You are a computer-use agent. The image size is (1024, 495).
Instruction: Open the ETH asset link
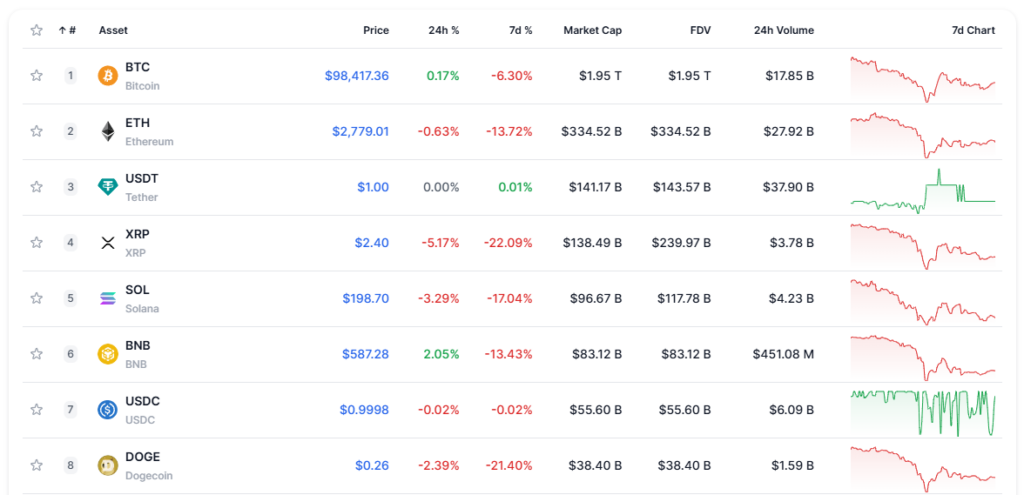(137, 123)
